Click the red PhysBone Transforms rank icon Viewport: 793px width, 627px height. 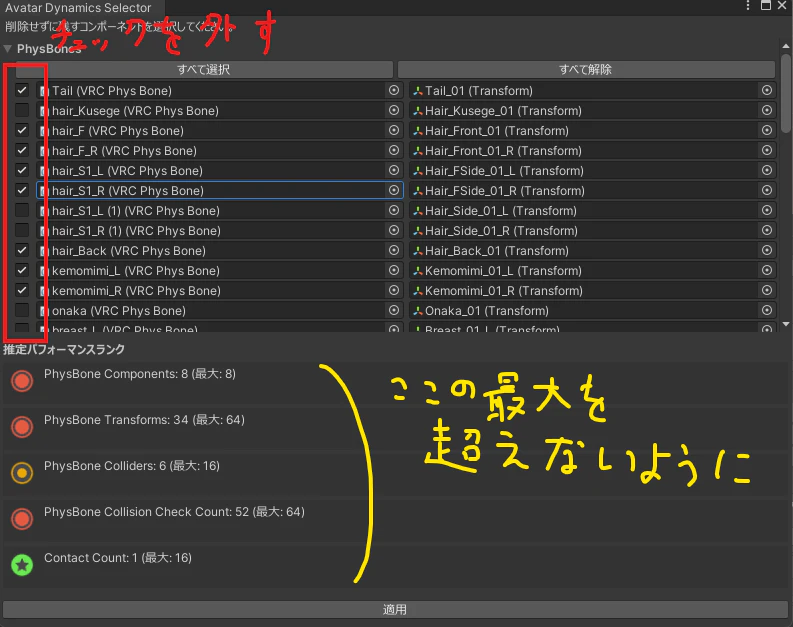22,427
